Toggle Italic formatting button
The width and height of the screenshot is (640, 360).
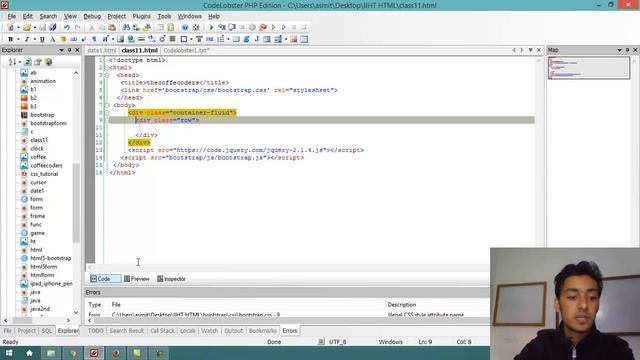[27, 39]
